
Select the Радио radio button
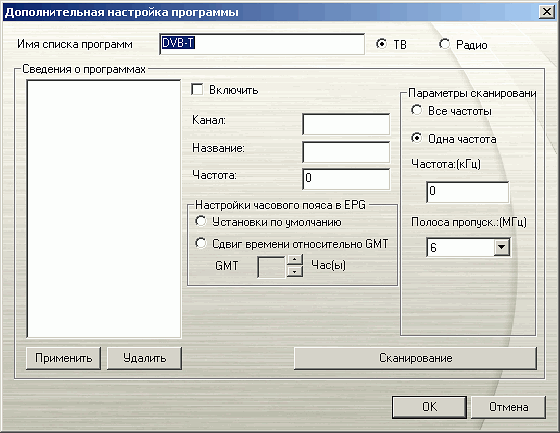(x=444, y=44)
